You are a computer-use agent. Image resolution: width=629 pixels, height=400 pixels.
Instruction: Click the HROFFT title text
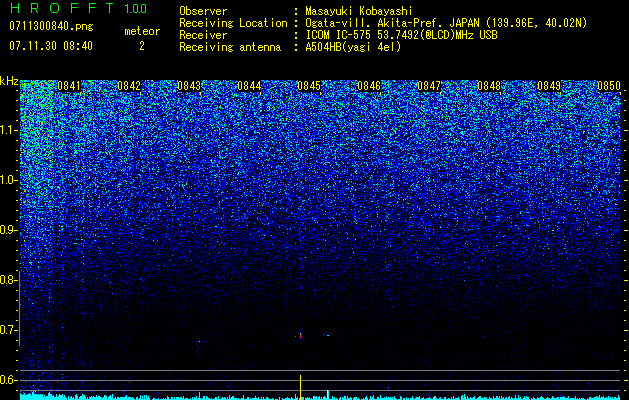(62, 8)
